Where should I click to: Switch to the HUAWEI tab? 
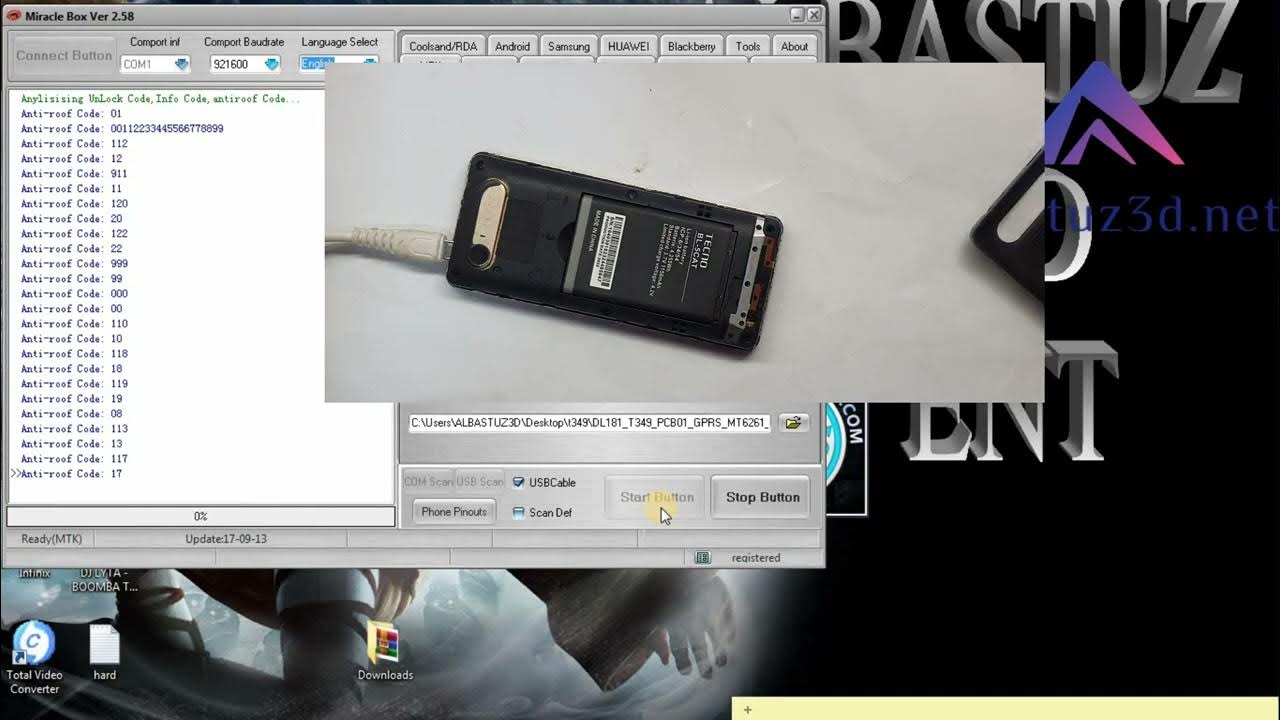pyautogui.click(x=628, y=46)
